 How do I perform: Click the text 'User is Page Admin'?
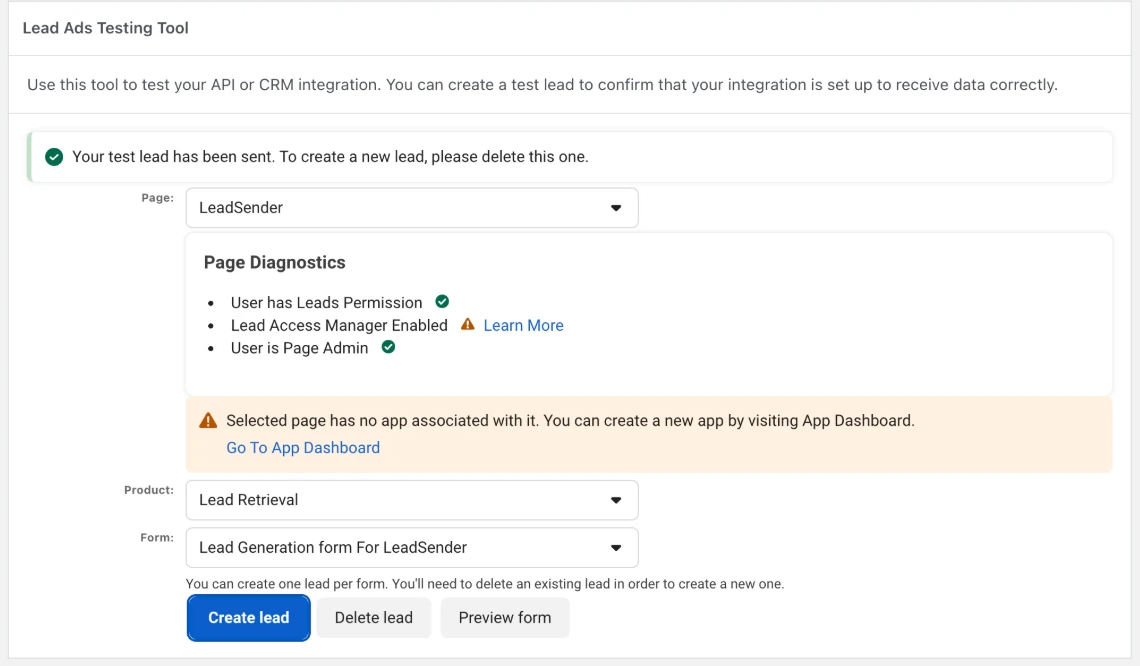click(300, 348)
